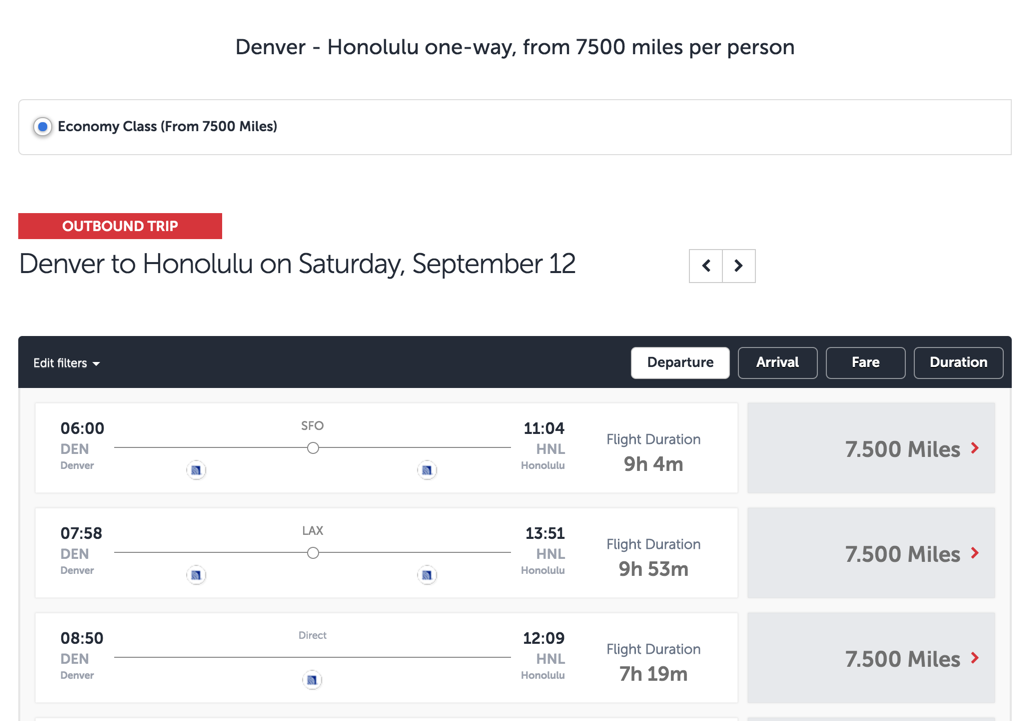
Task: Click airline logo on second leg of 06:00 flight
Action: tap(427, 470)
